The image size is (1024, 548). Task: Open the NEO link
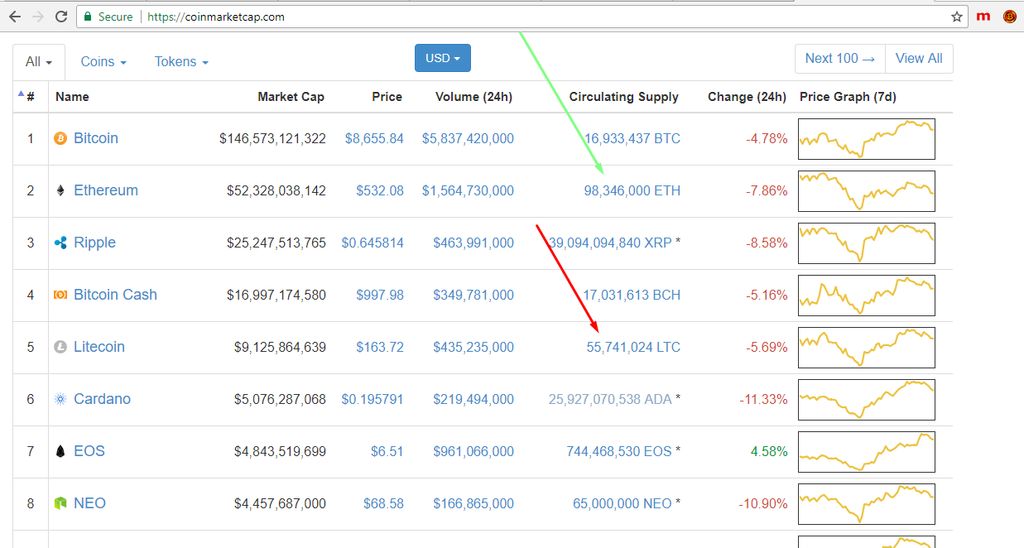point(89,504)
